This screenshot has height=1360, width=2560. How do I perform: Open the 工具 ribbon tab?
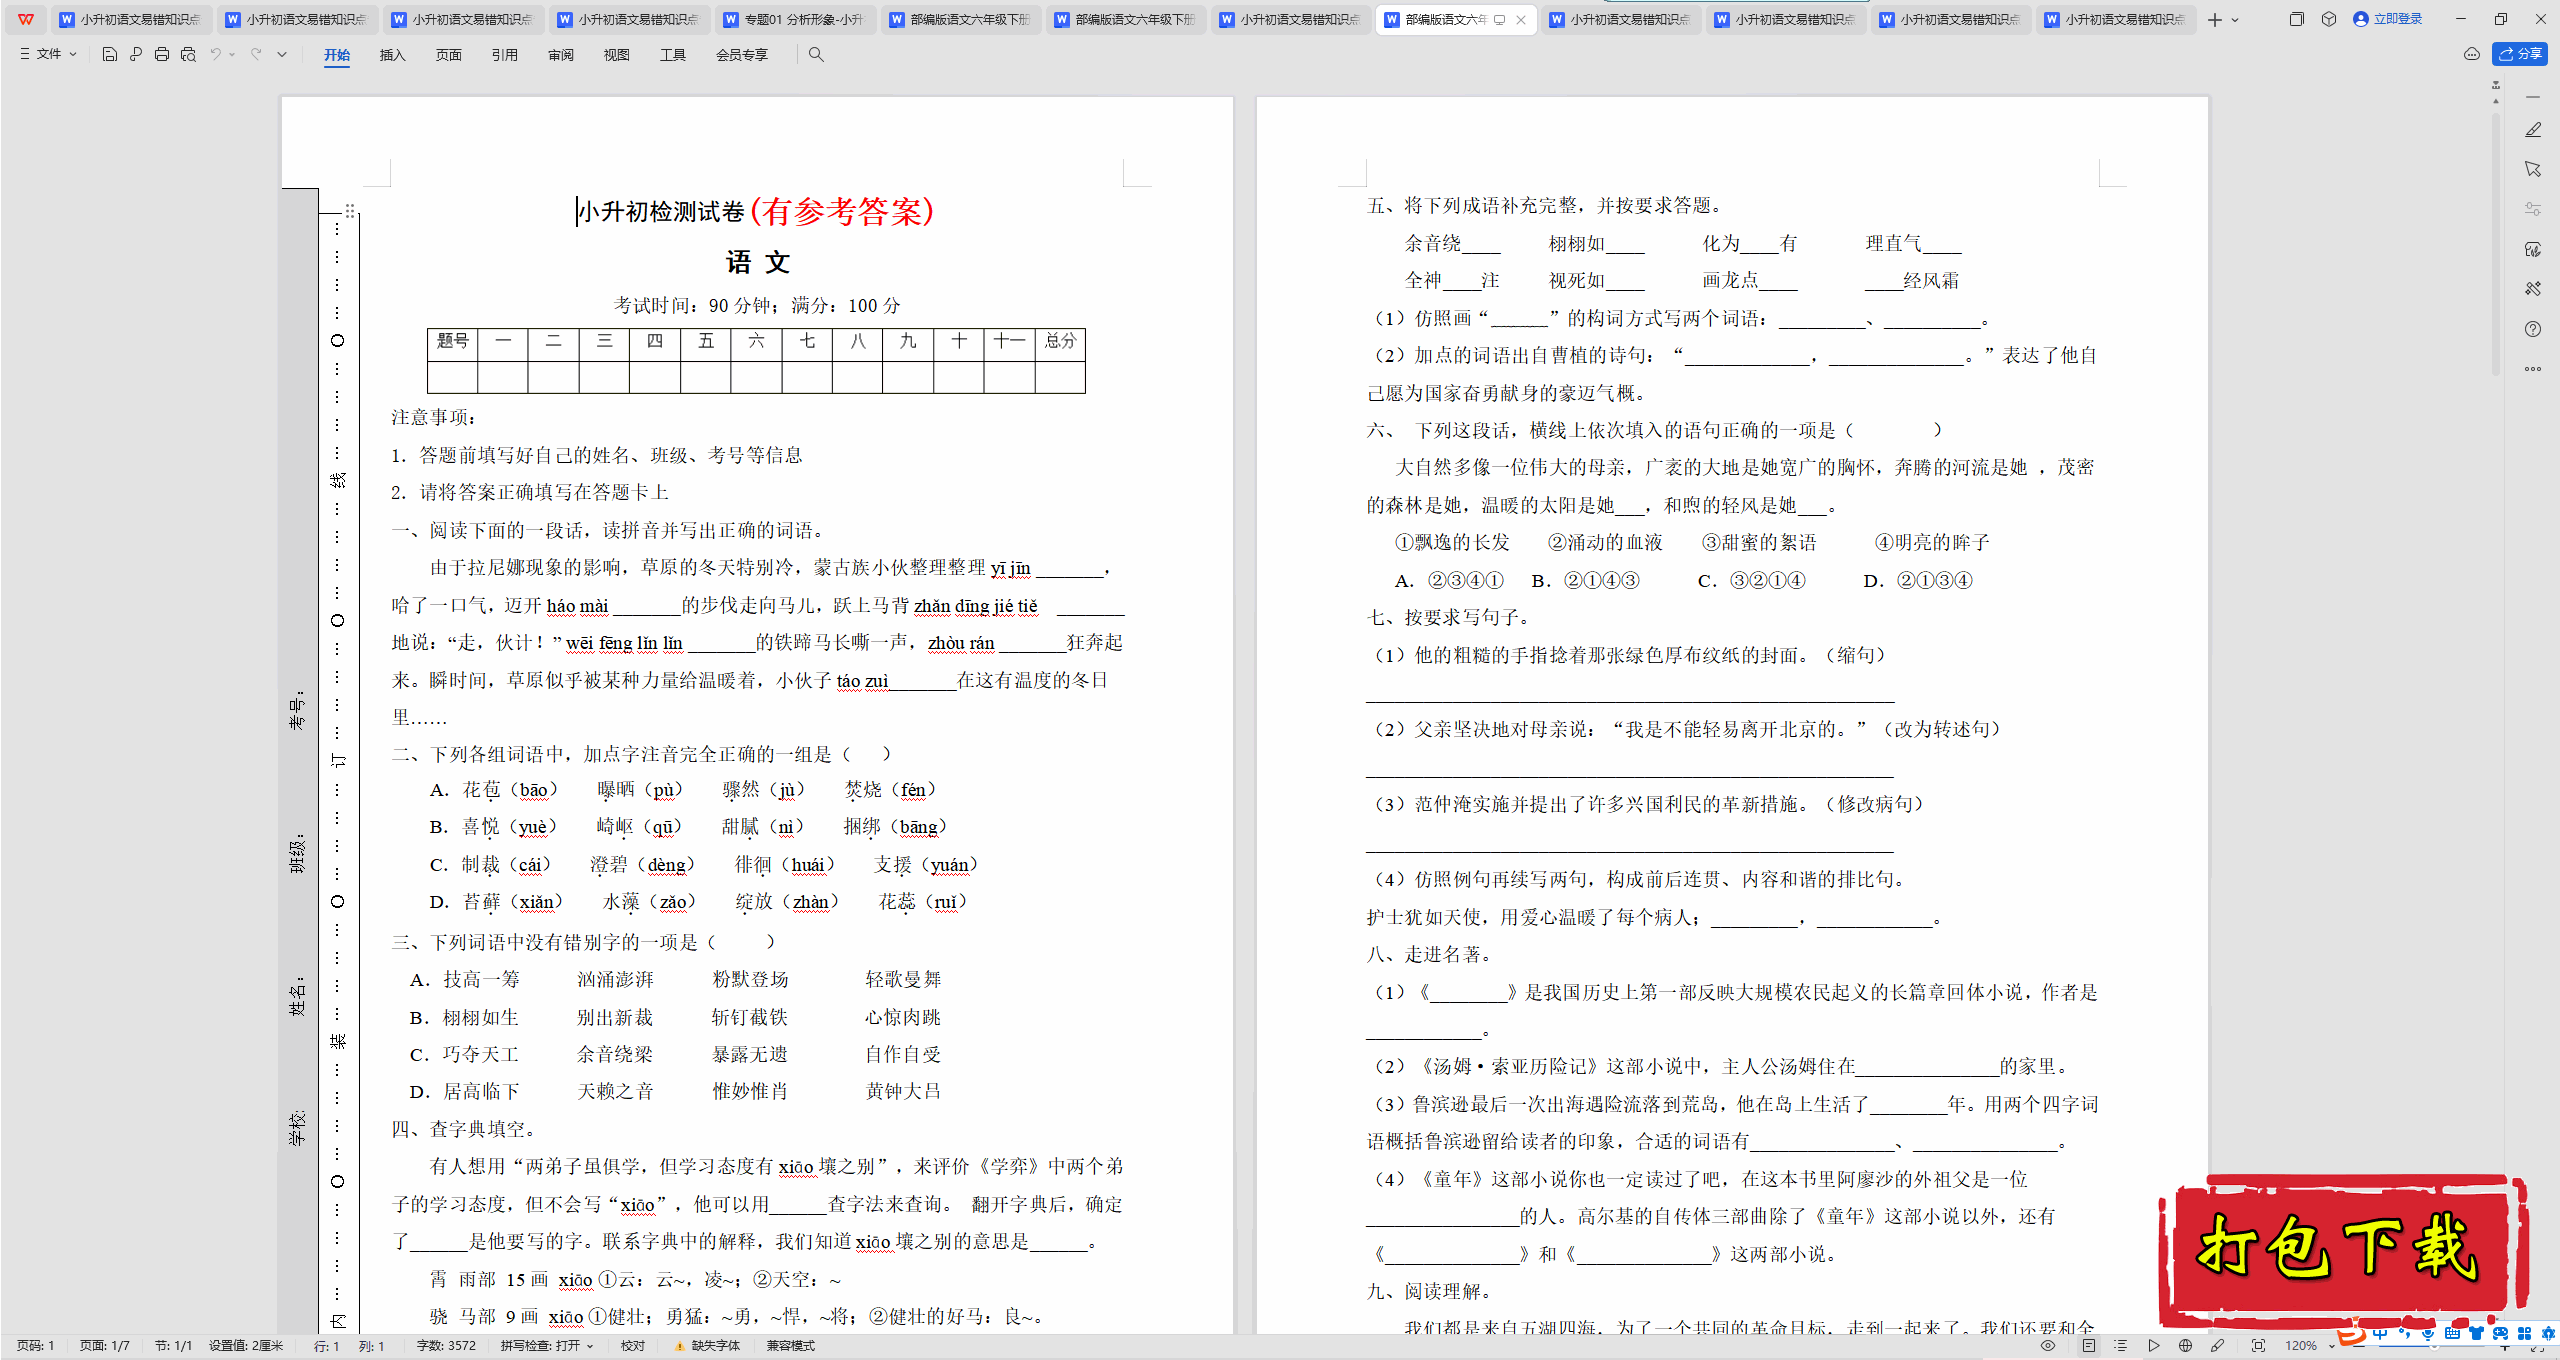tap(672, 55)
